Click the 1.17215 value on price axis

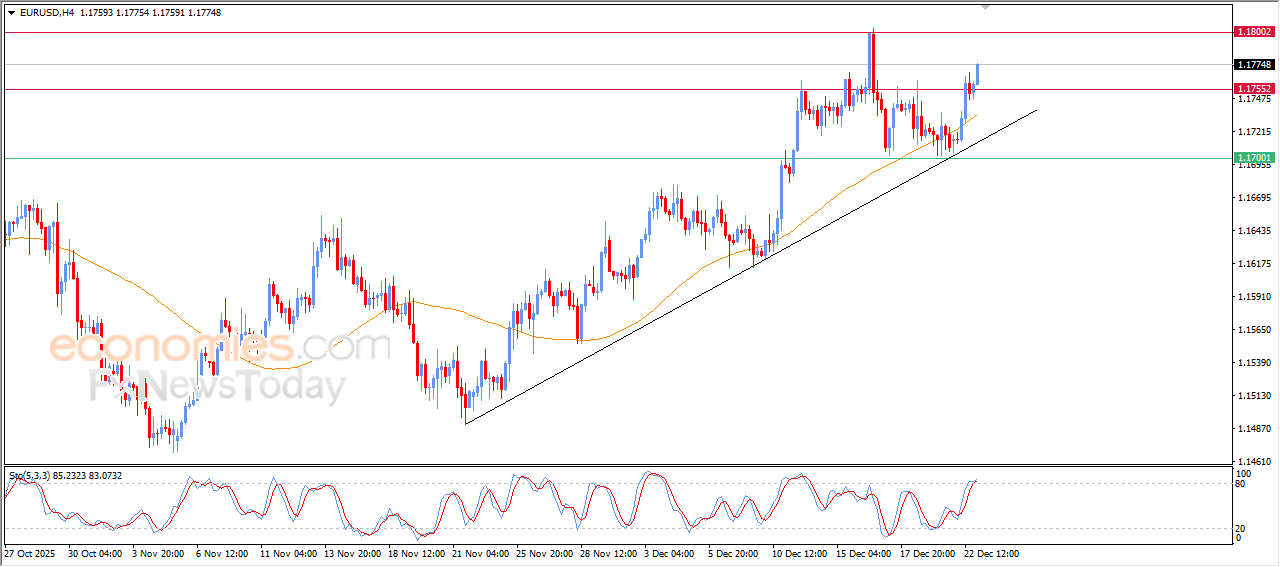point(1254,132)
